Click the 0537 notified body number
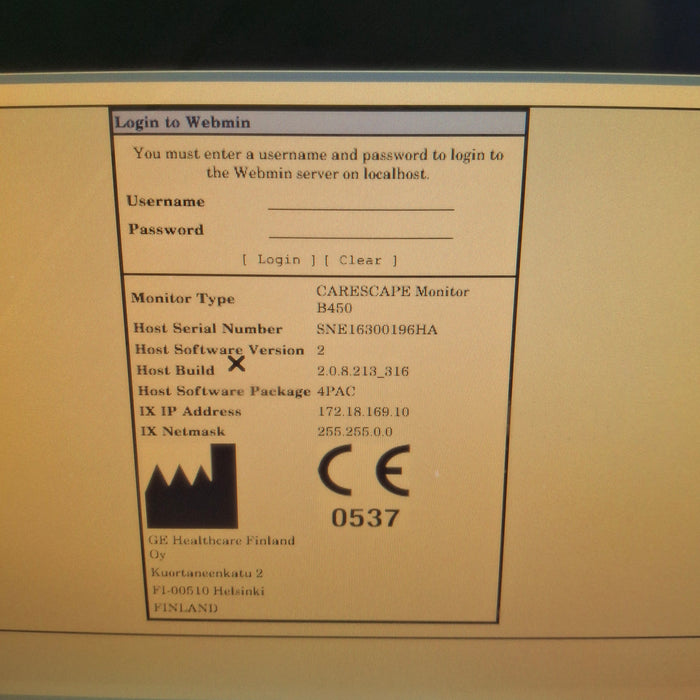This screenshot has width=700, height=700. (365, 518)
